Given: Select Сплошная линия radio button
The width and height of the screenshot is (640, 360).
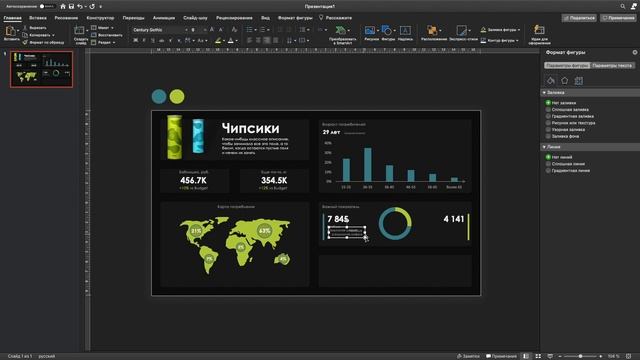Looking at the screenshot, I should pos(548,164).
